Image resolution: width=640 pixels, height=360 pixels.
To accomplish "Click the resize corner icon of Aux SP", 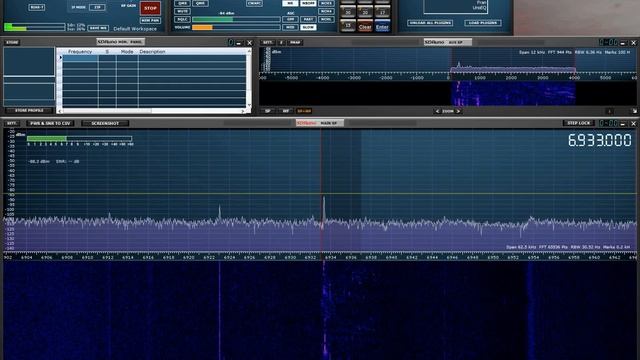I will point(634,111).
